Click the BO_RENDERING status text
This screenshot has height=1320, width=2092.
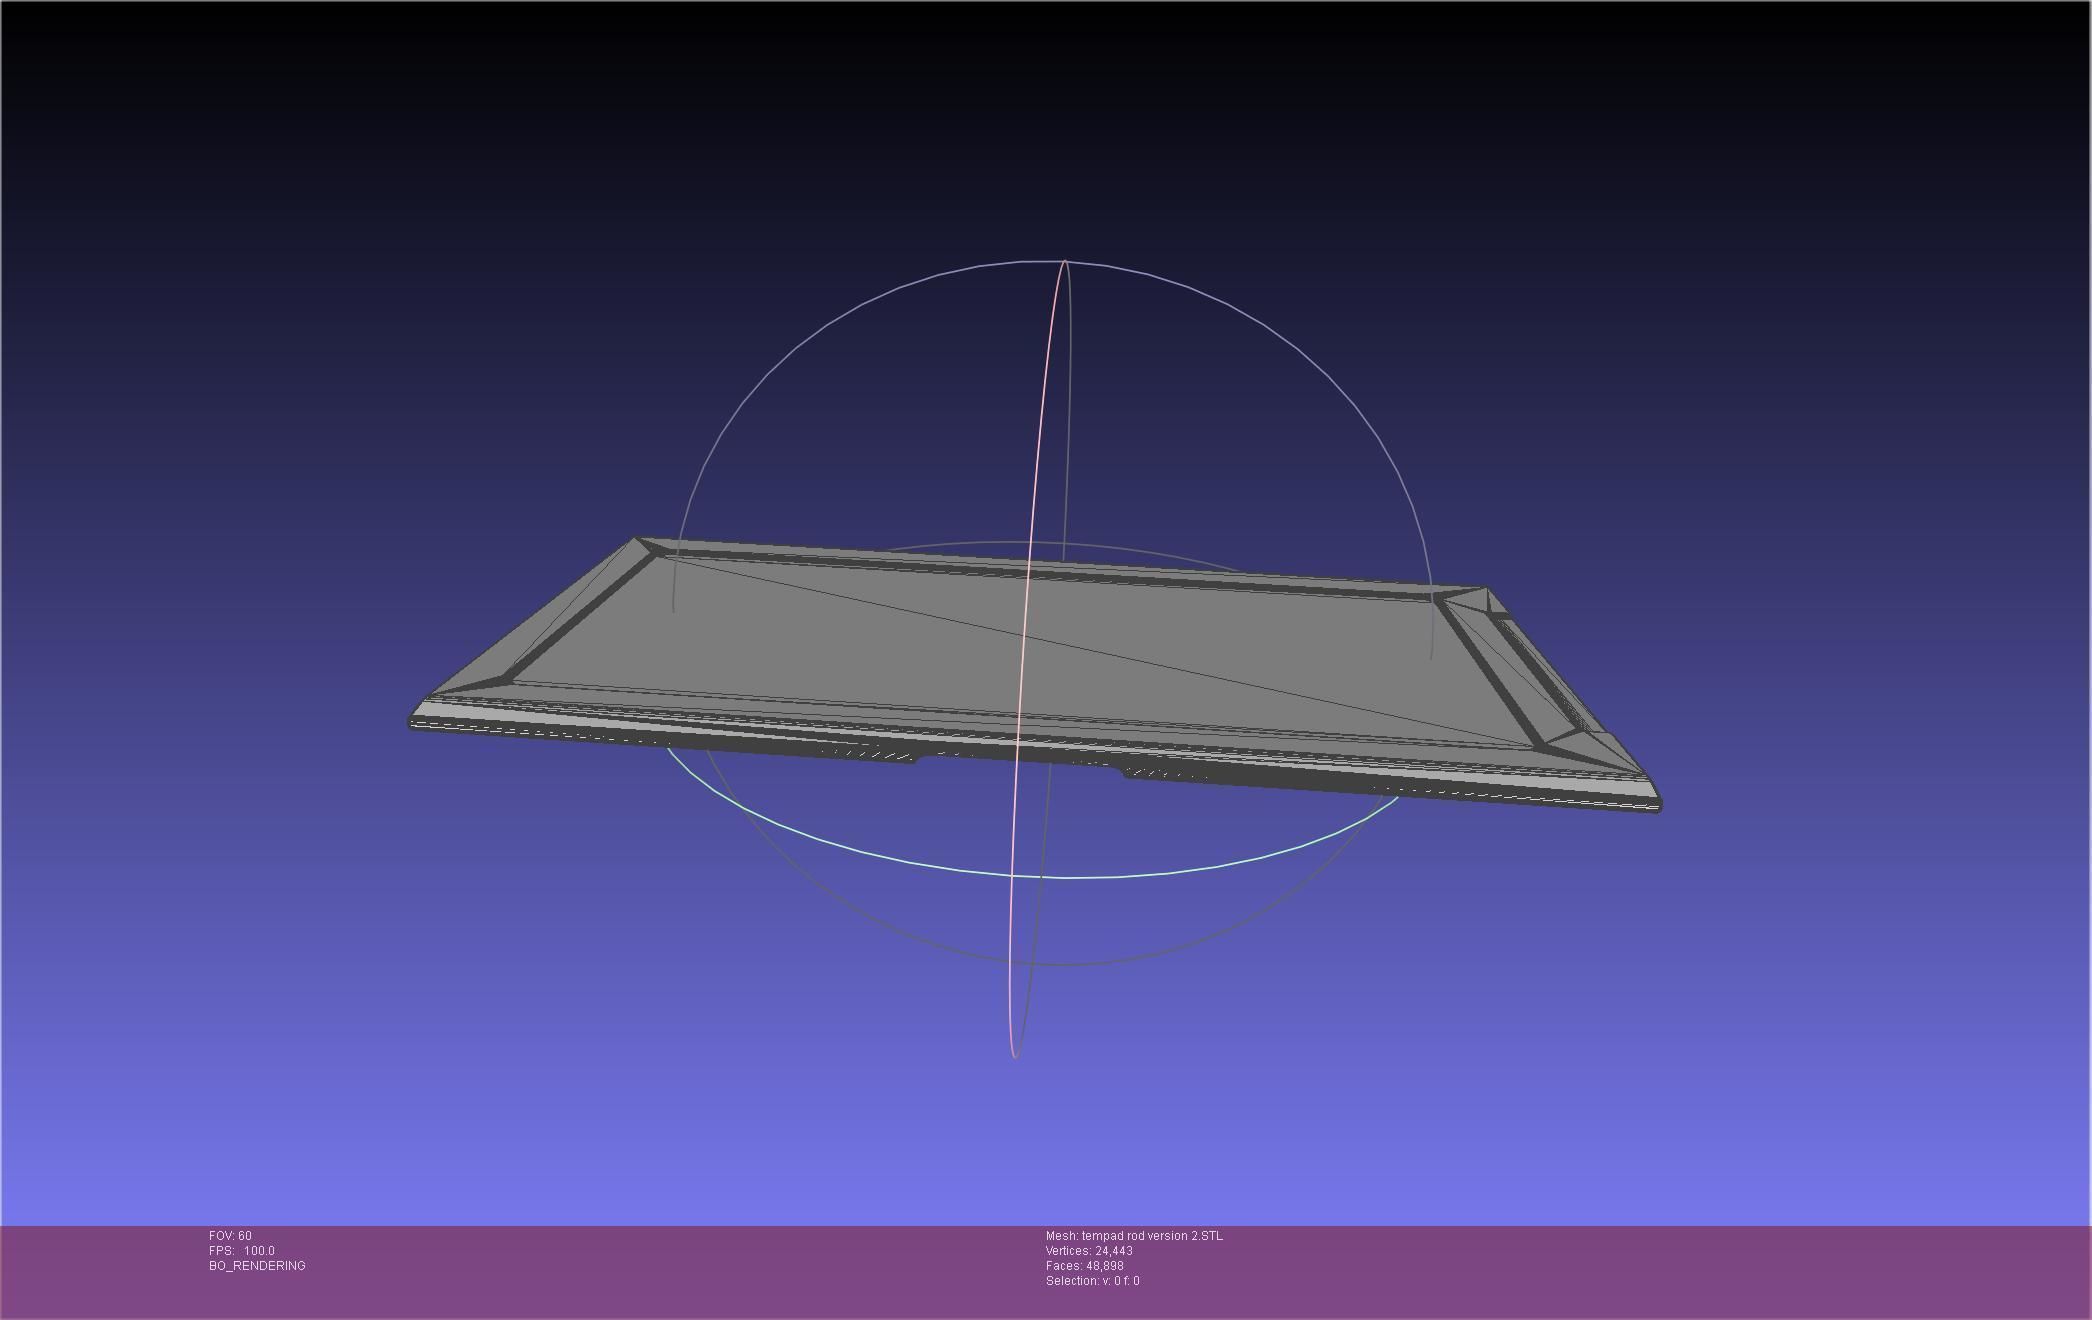(x=257, y=1266)
